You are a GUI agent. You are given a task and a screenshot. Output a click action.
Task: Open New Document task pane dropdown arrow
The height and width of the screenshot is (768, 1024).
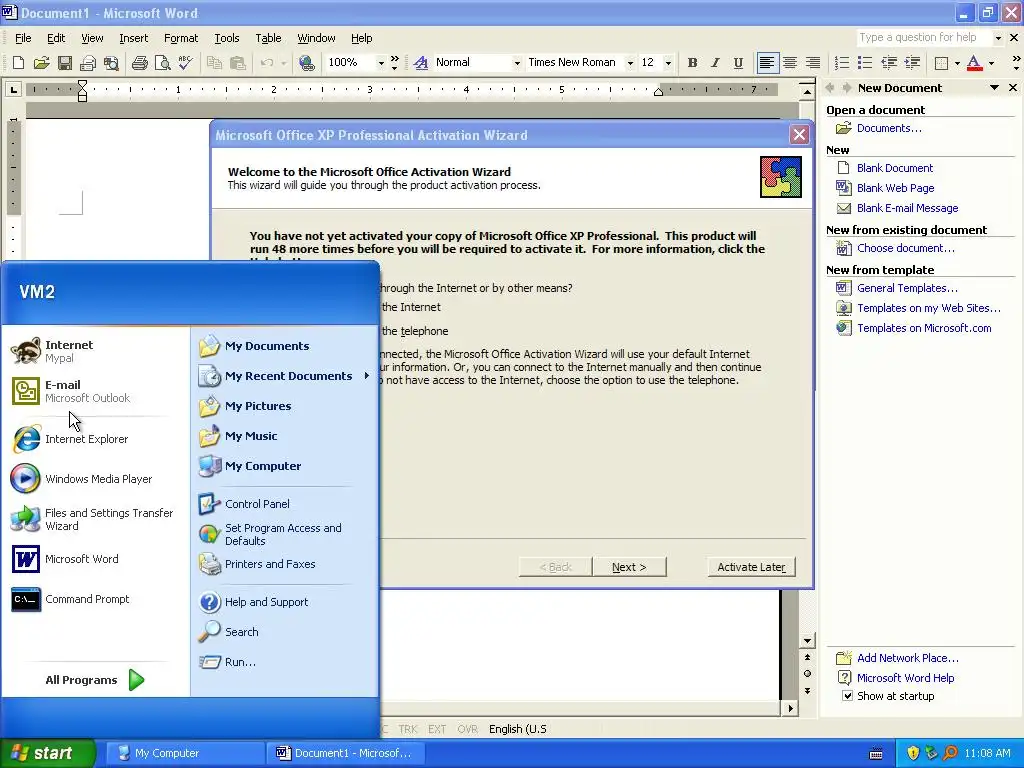click(x=994, y=88)
